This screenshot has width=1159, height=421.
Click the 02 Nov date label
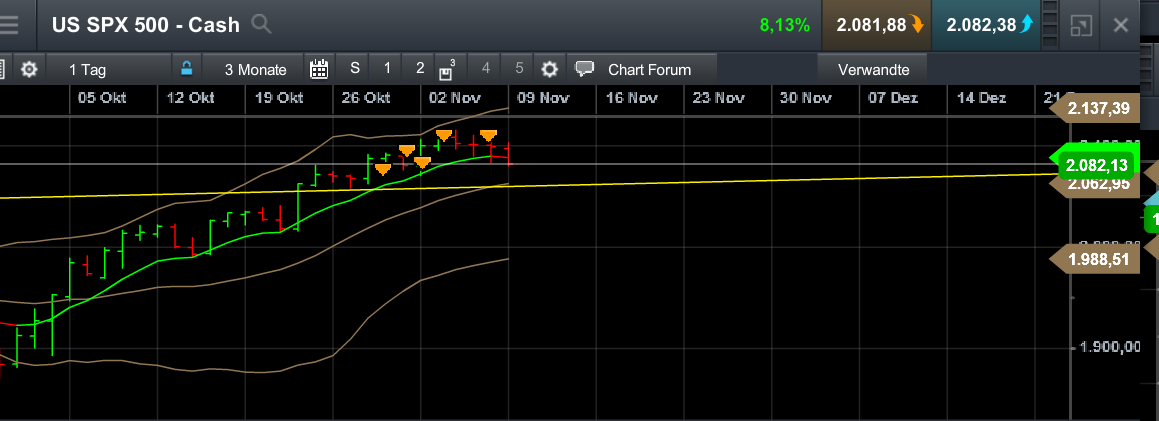[454, 97]
